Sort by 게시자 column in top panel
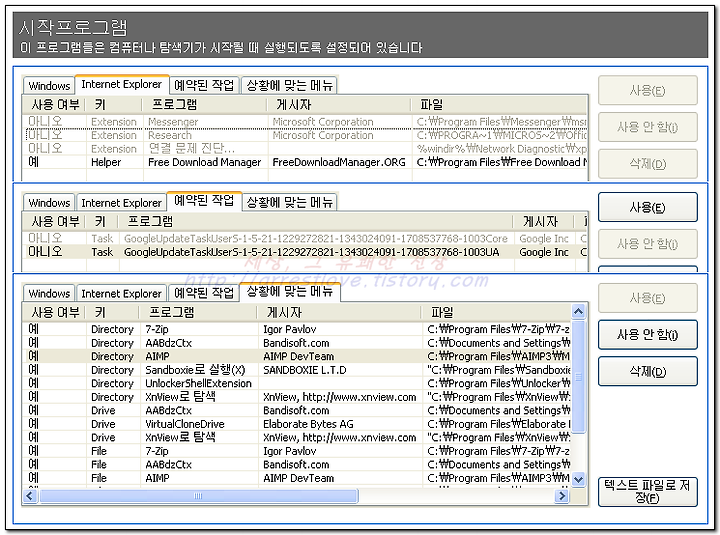720x535 pixels. [339, 105]
